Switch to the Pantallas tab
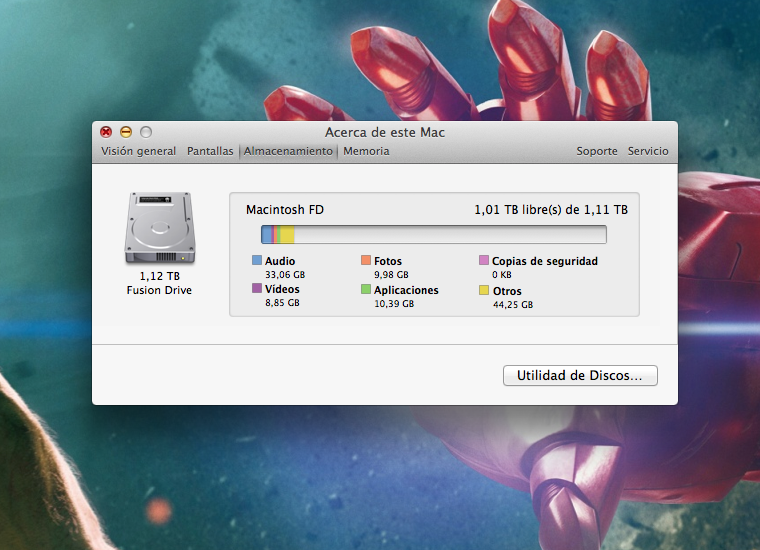Image resolution: width=760 pixels, height=550 pixels. click(210, 151)
